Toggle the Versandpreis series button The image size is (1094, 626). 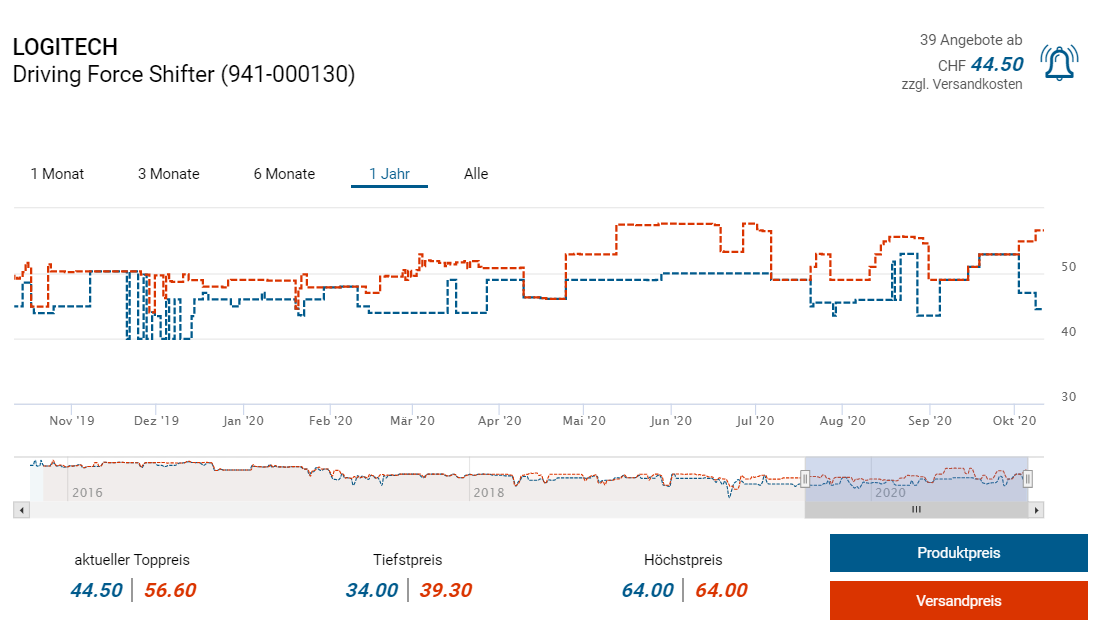(959, 601)
